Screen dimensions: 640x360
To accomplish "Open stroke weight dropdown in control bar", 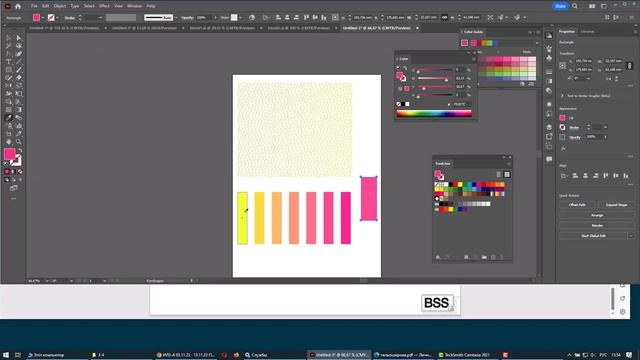I will point(101,18).
